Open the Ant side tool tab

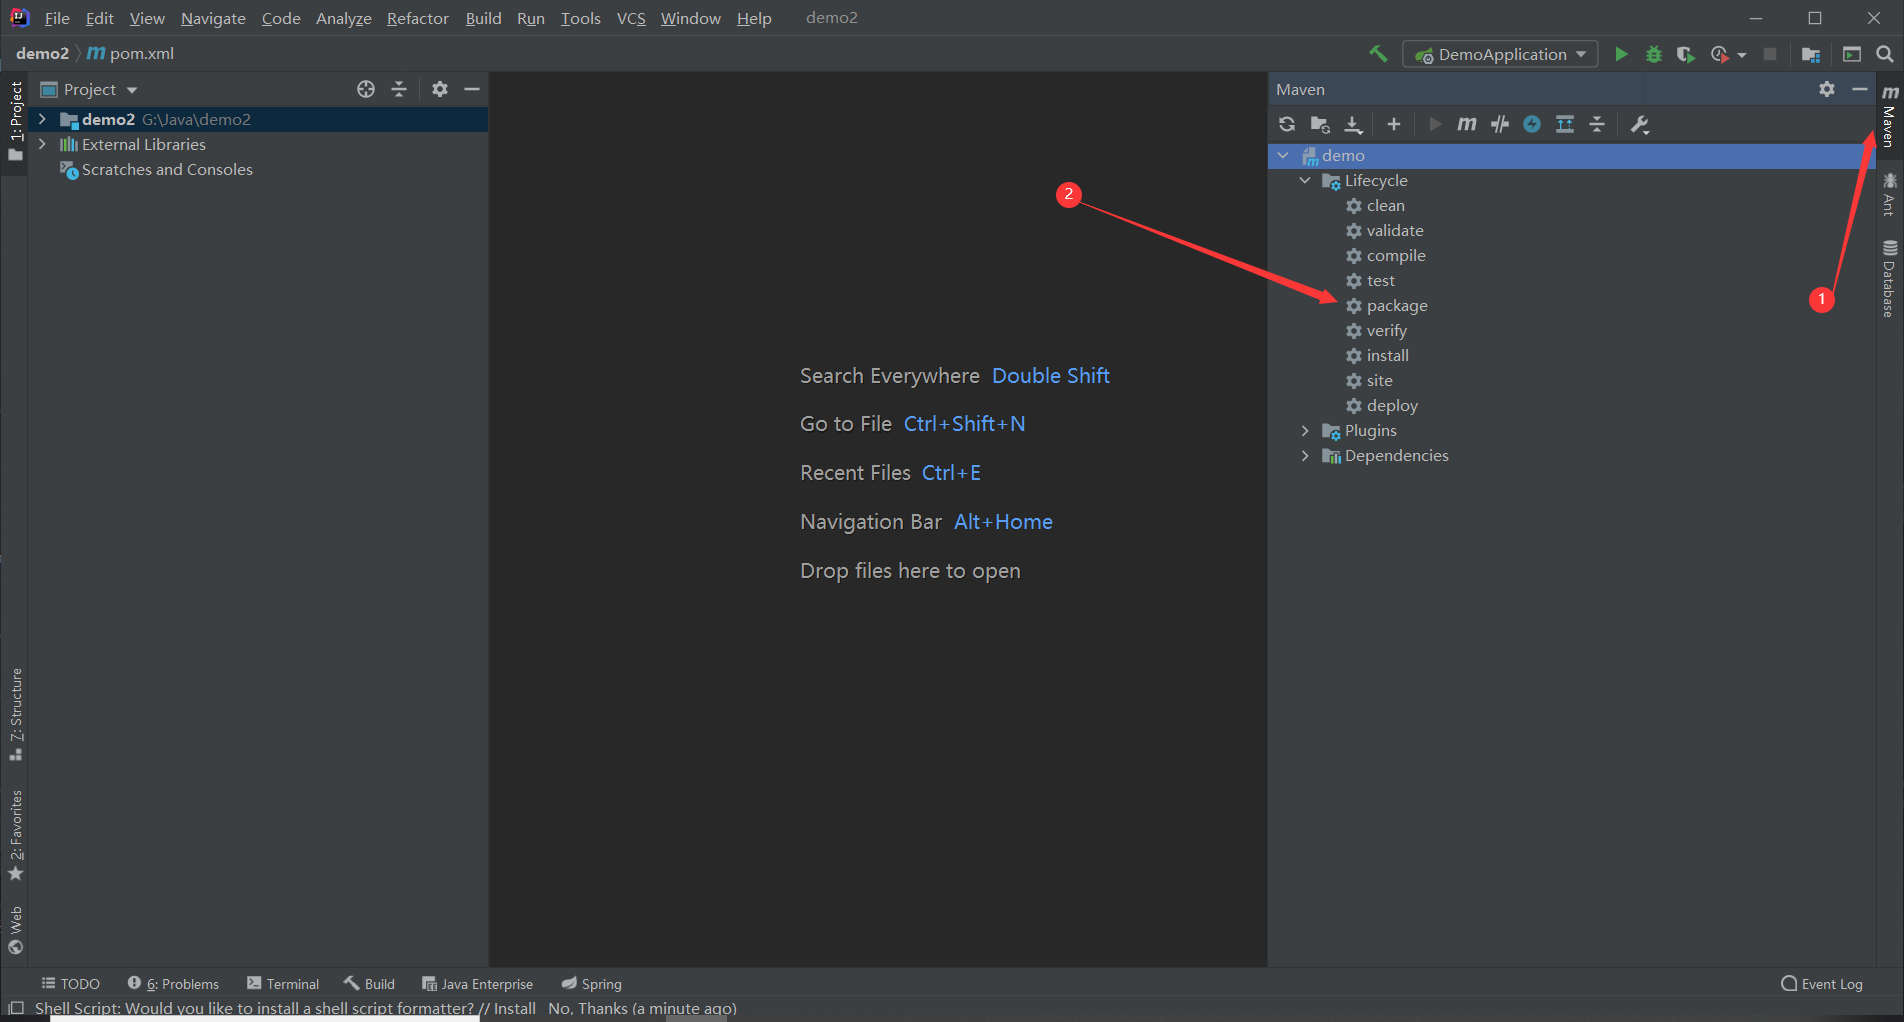1889,195
